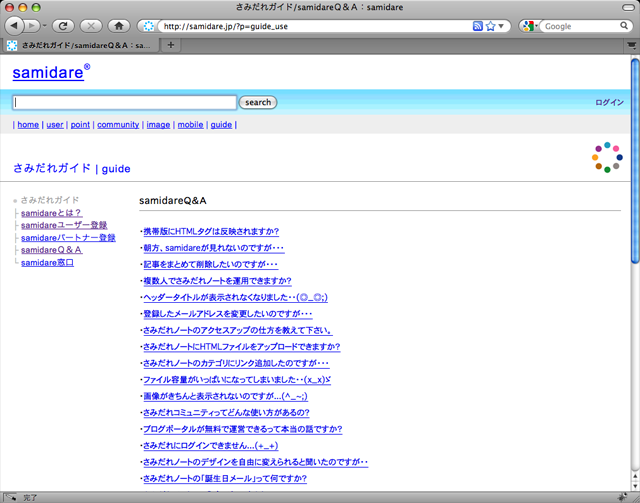Reload the page with the refresh icon
The image size is (640, 503).
tap(62, 25)
